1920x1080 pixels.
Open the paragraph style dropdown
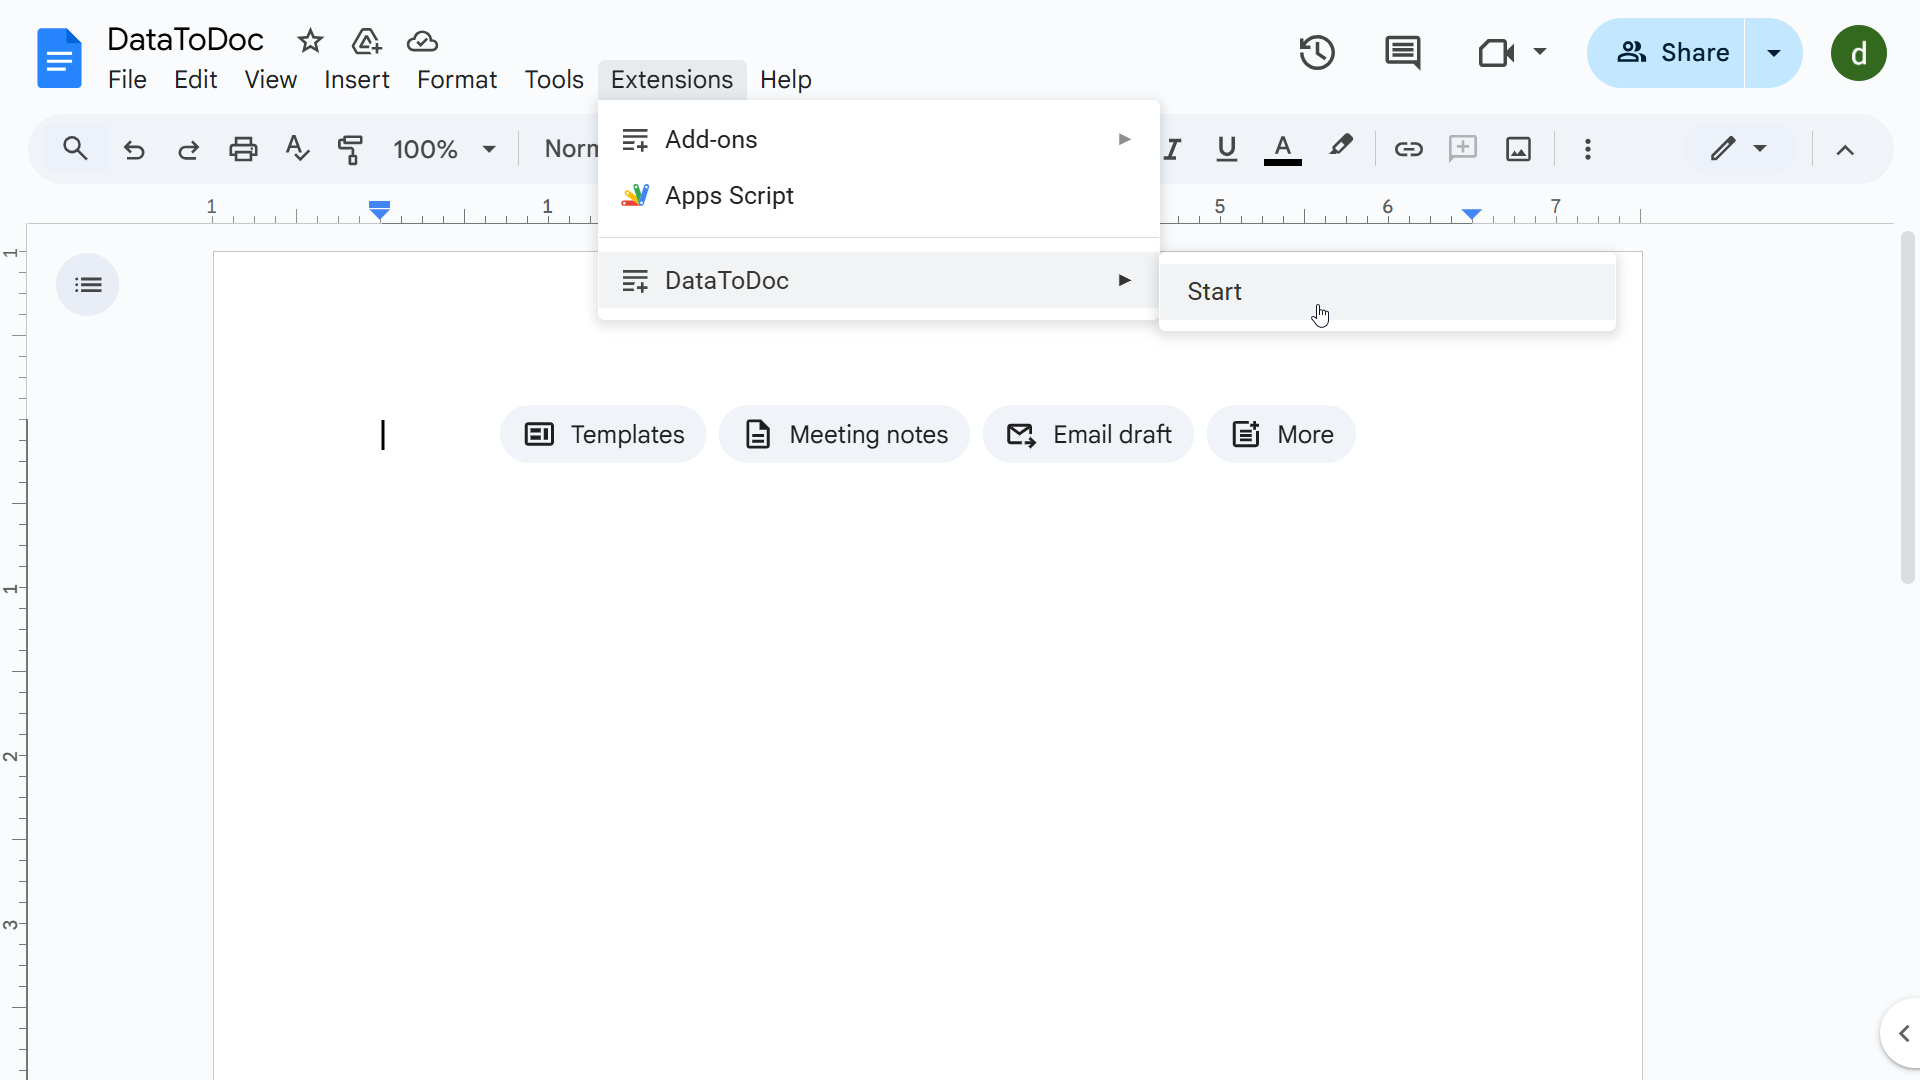[x=570, y=149]
